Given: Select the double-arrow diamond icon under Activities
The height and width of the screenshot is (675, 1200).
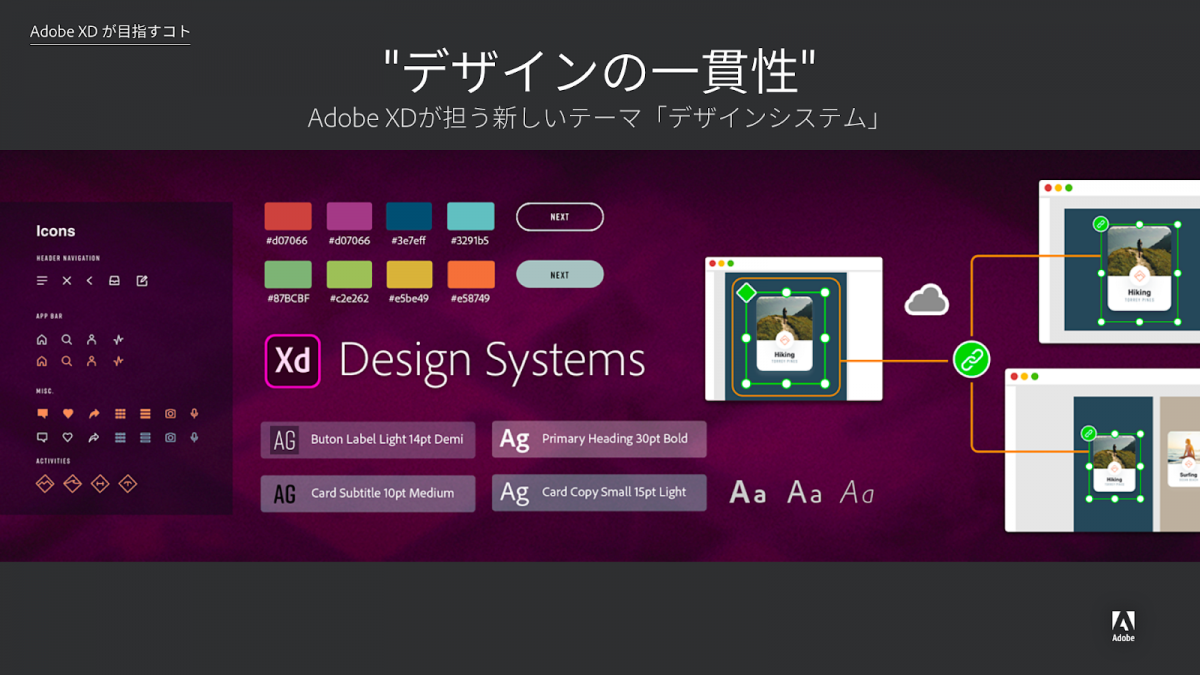Looking at the screenshot, I should pos(100,484).
